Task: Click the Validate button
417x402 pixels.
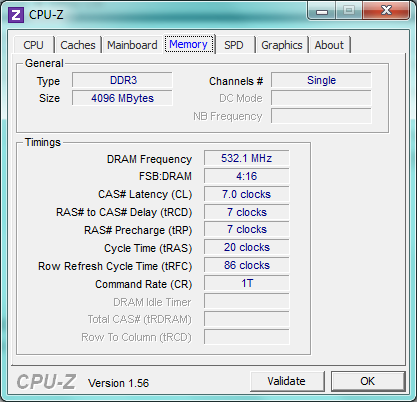Action: click(x=287, y=381)
